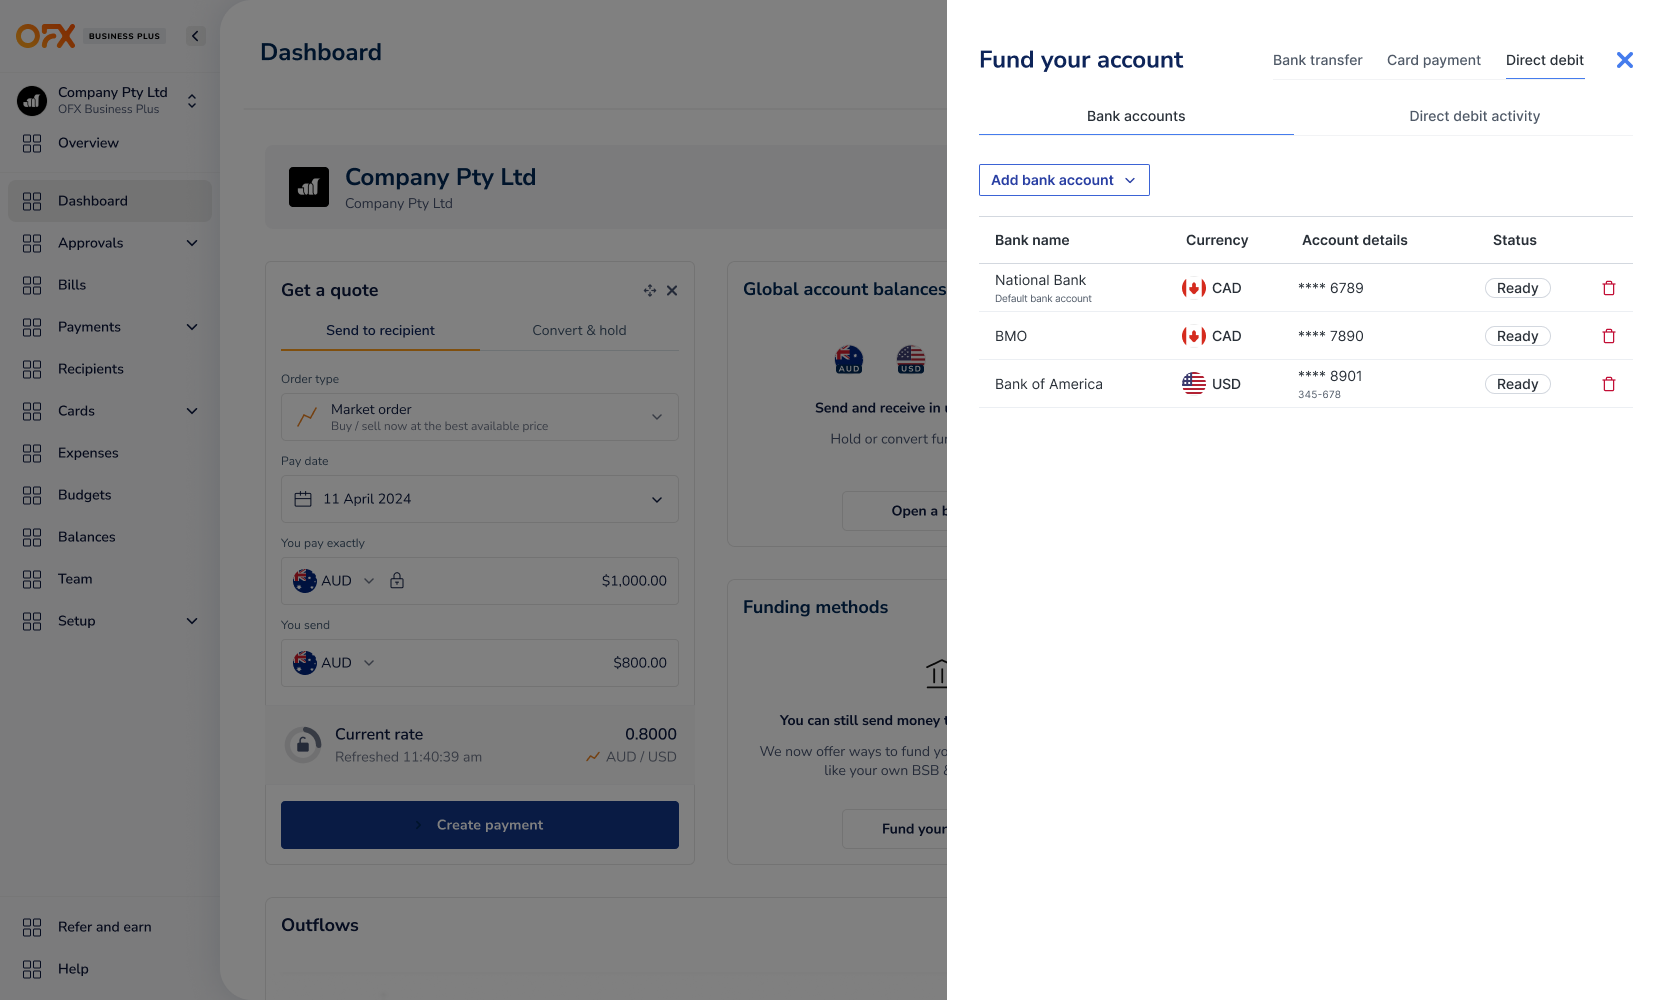The width and height of the screenshot is (1665, 1000).
Task: Open the Bills page
Action: pyautogui.click(x=72, y=285)
